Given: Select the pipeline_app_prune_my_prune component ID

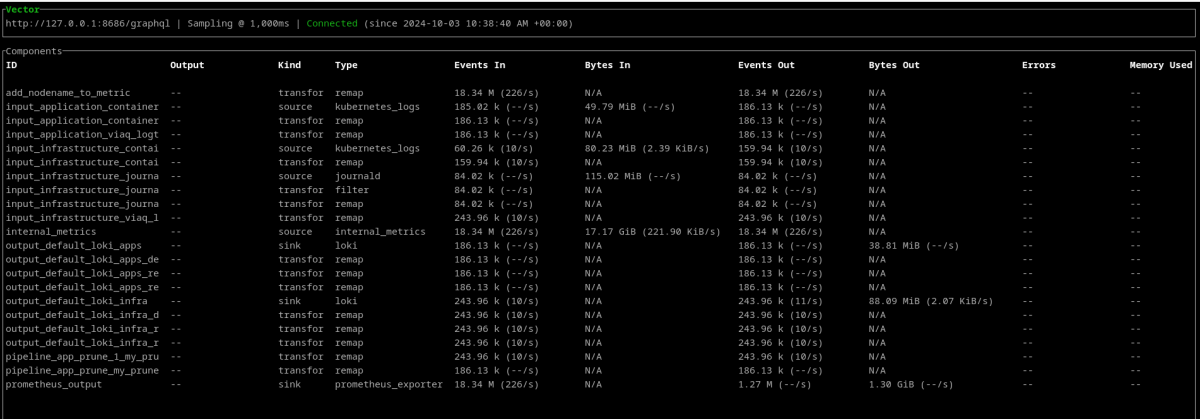Looking at the screenshot, I should pyautogui.click(x=82, y=370).
